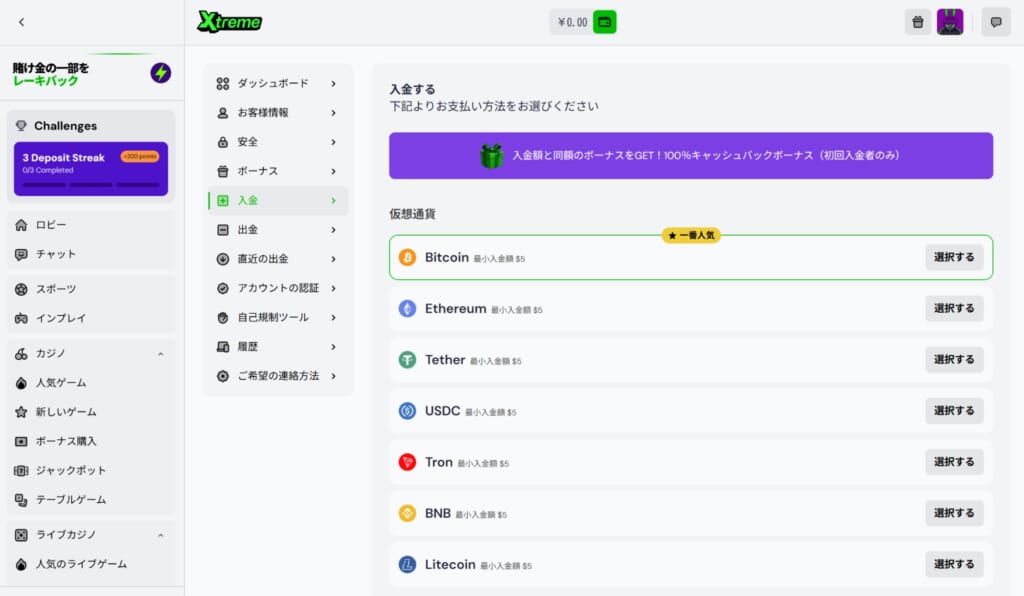Click the お客様情報 person icon
Screen dimensions: 1024x596
(223, 113)
